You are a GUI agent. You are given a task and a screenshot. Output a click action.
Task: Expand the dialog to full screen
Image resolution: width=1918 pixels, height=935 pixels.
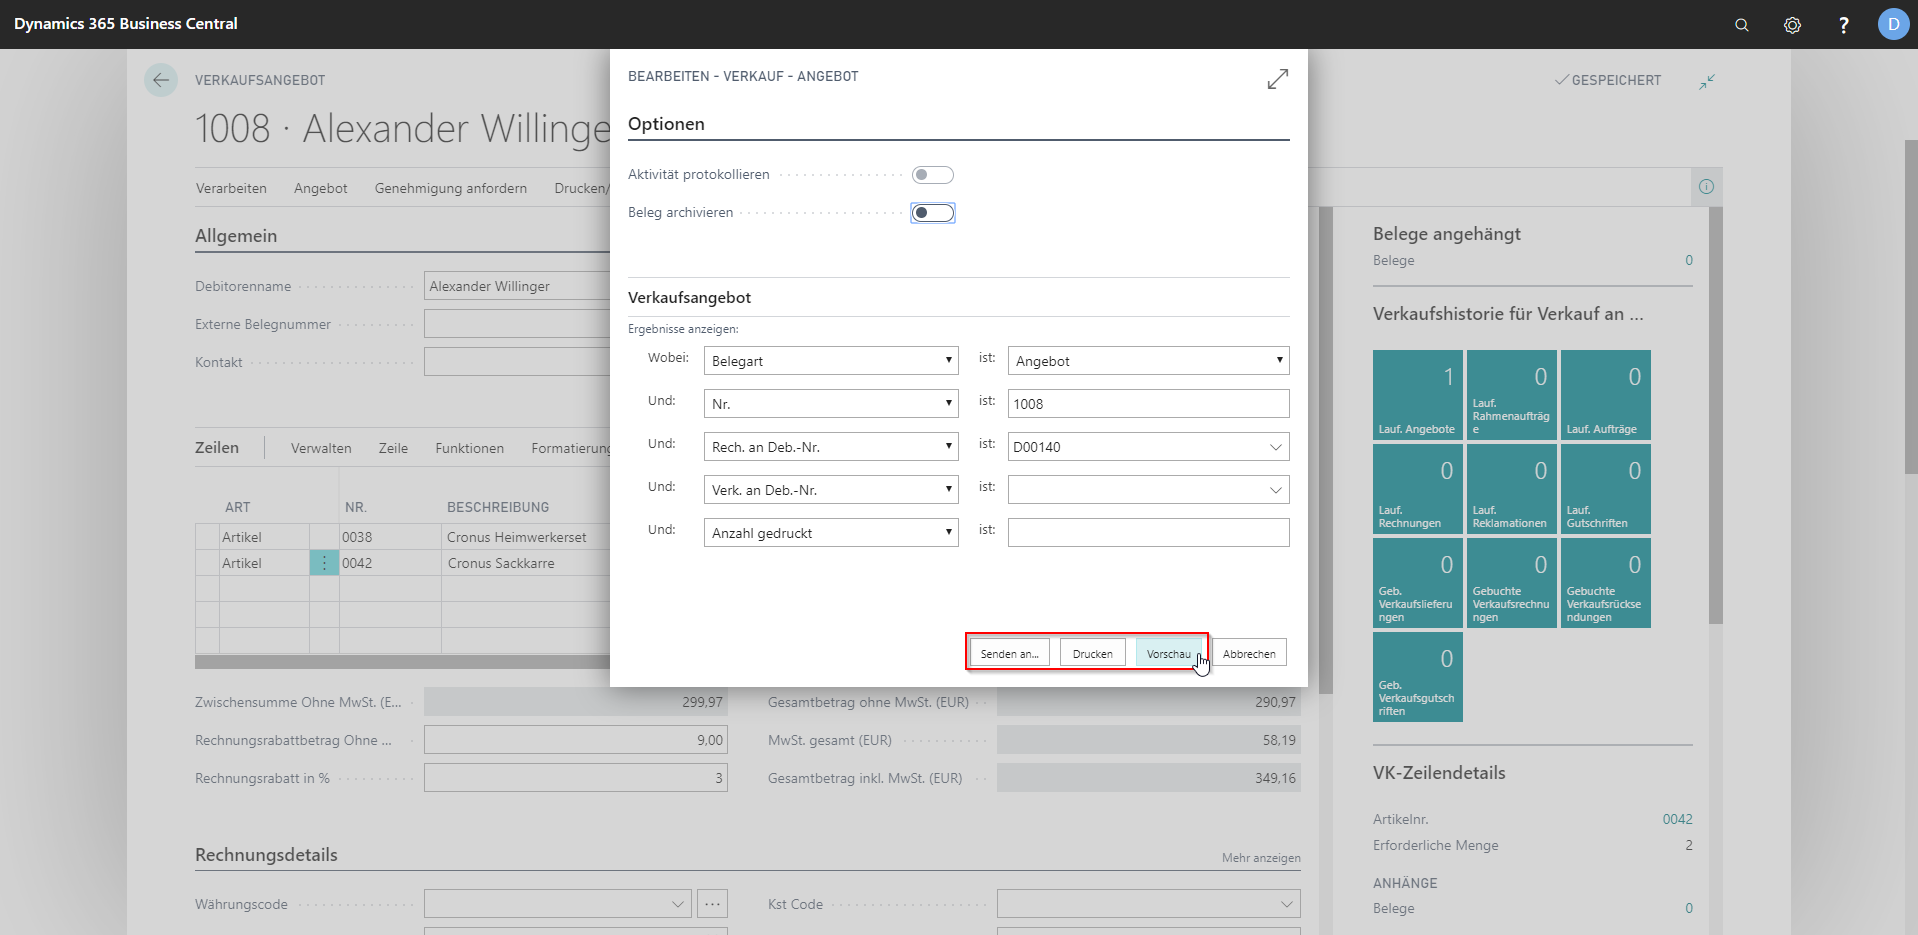(1278, 79)
